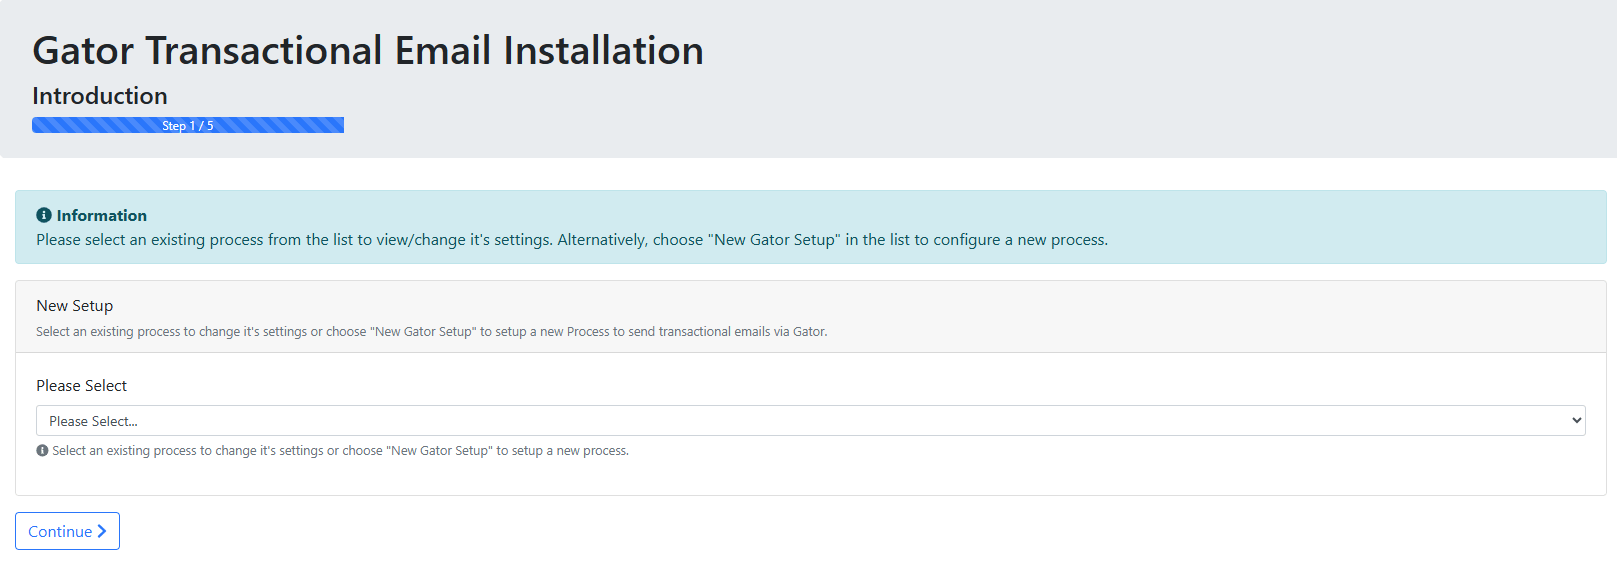The width and height of the screenshot is (1617, 573).
Task: Click the Information alert info icon
Action: (x=43, y=215)
